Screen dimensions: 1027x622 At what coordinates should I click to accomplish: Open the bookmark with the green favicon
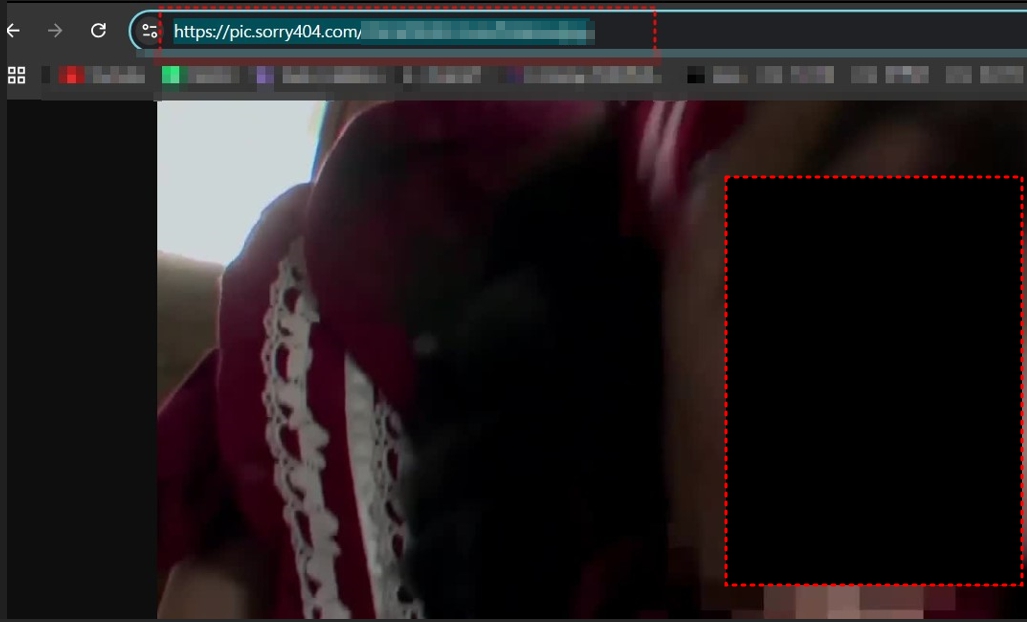pyautogui.click(x=200, y=75)
